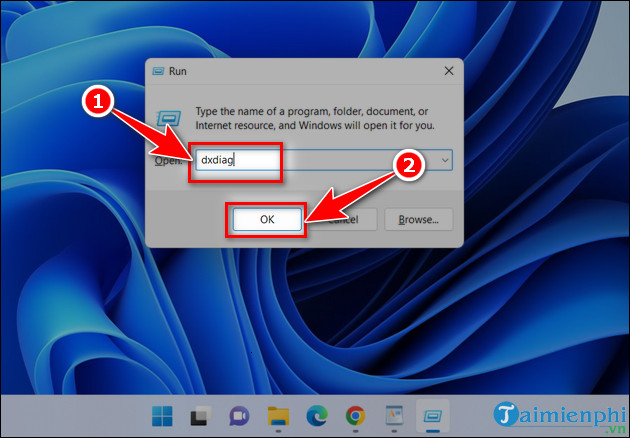Launch Microsoft Edge from the taskbar
The height and width of the screenshot is (438, 630).
(x=317, y=415)
